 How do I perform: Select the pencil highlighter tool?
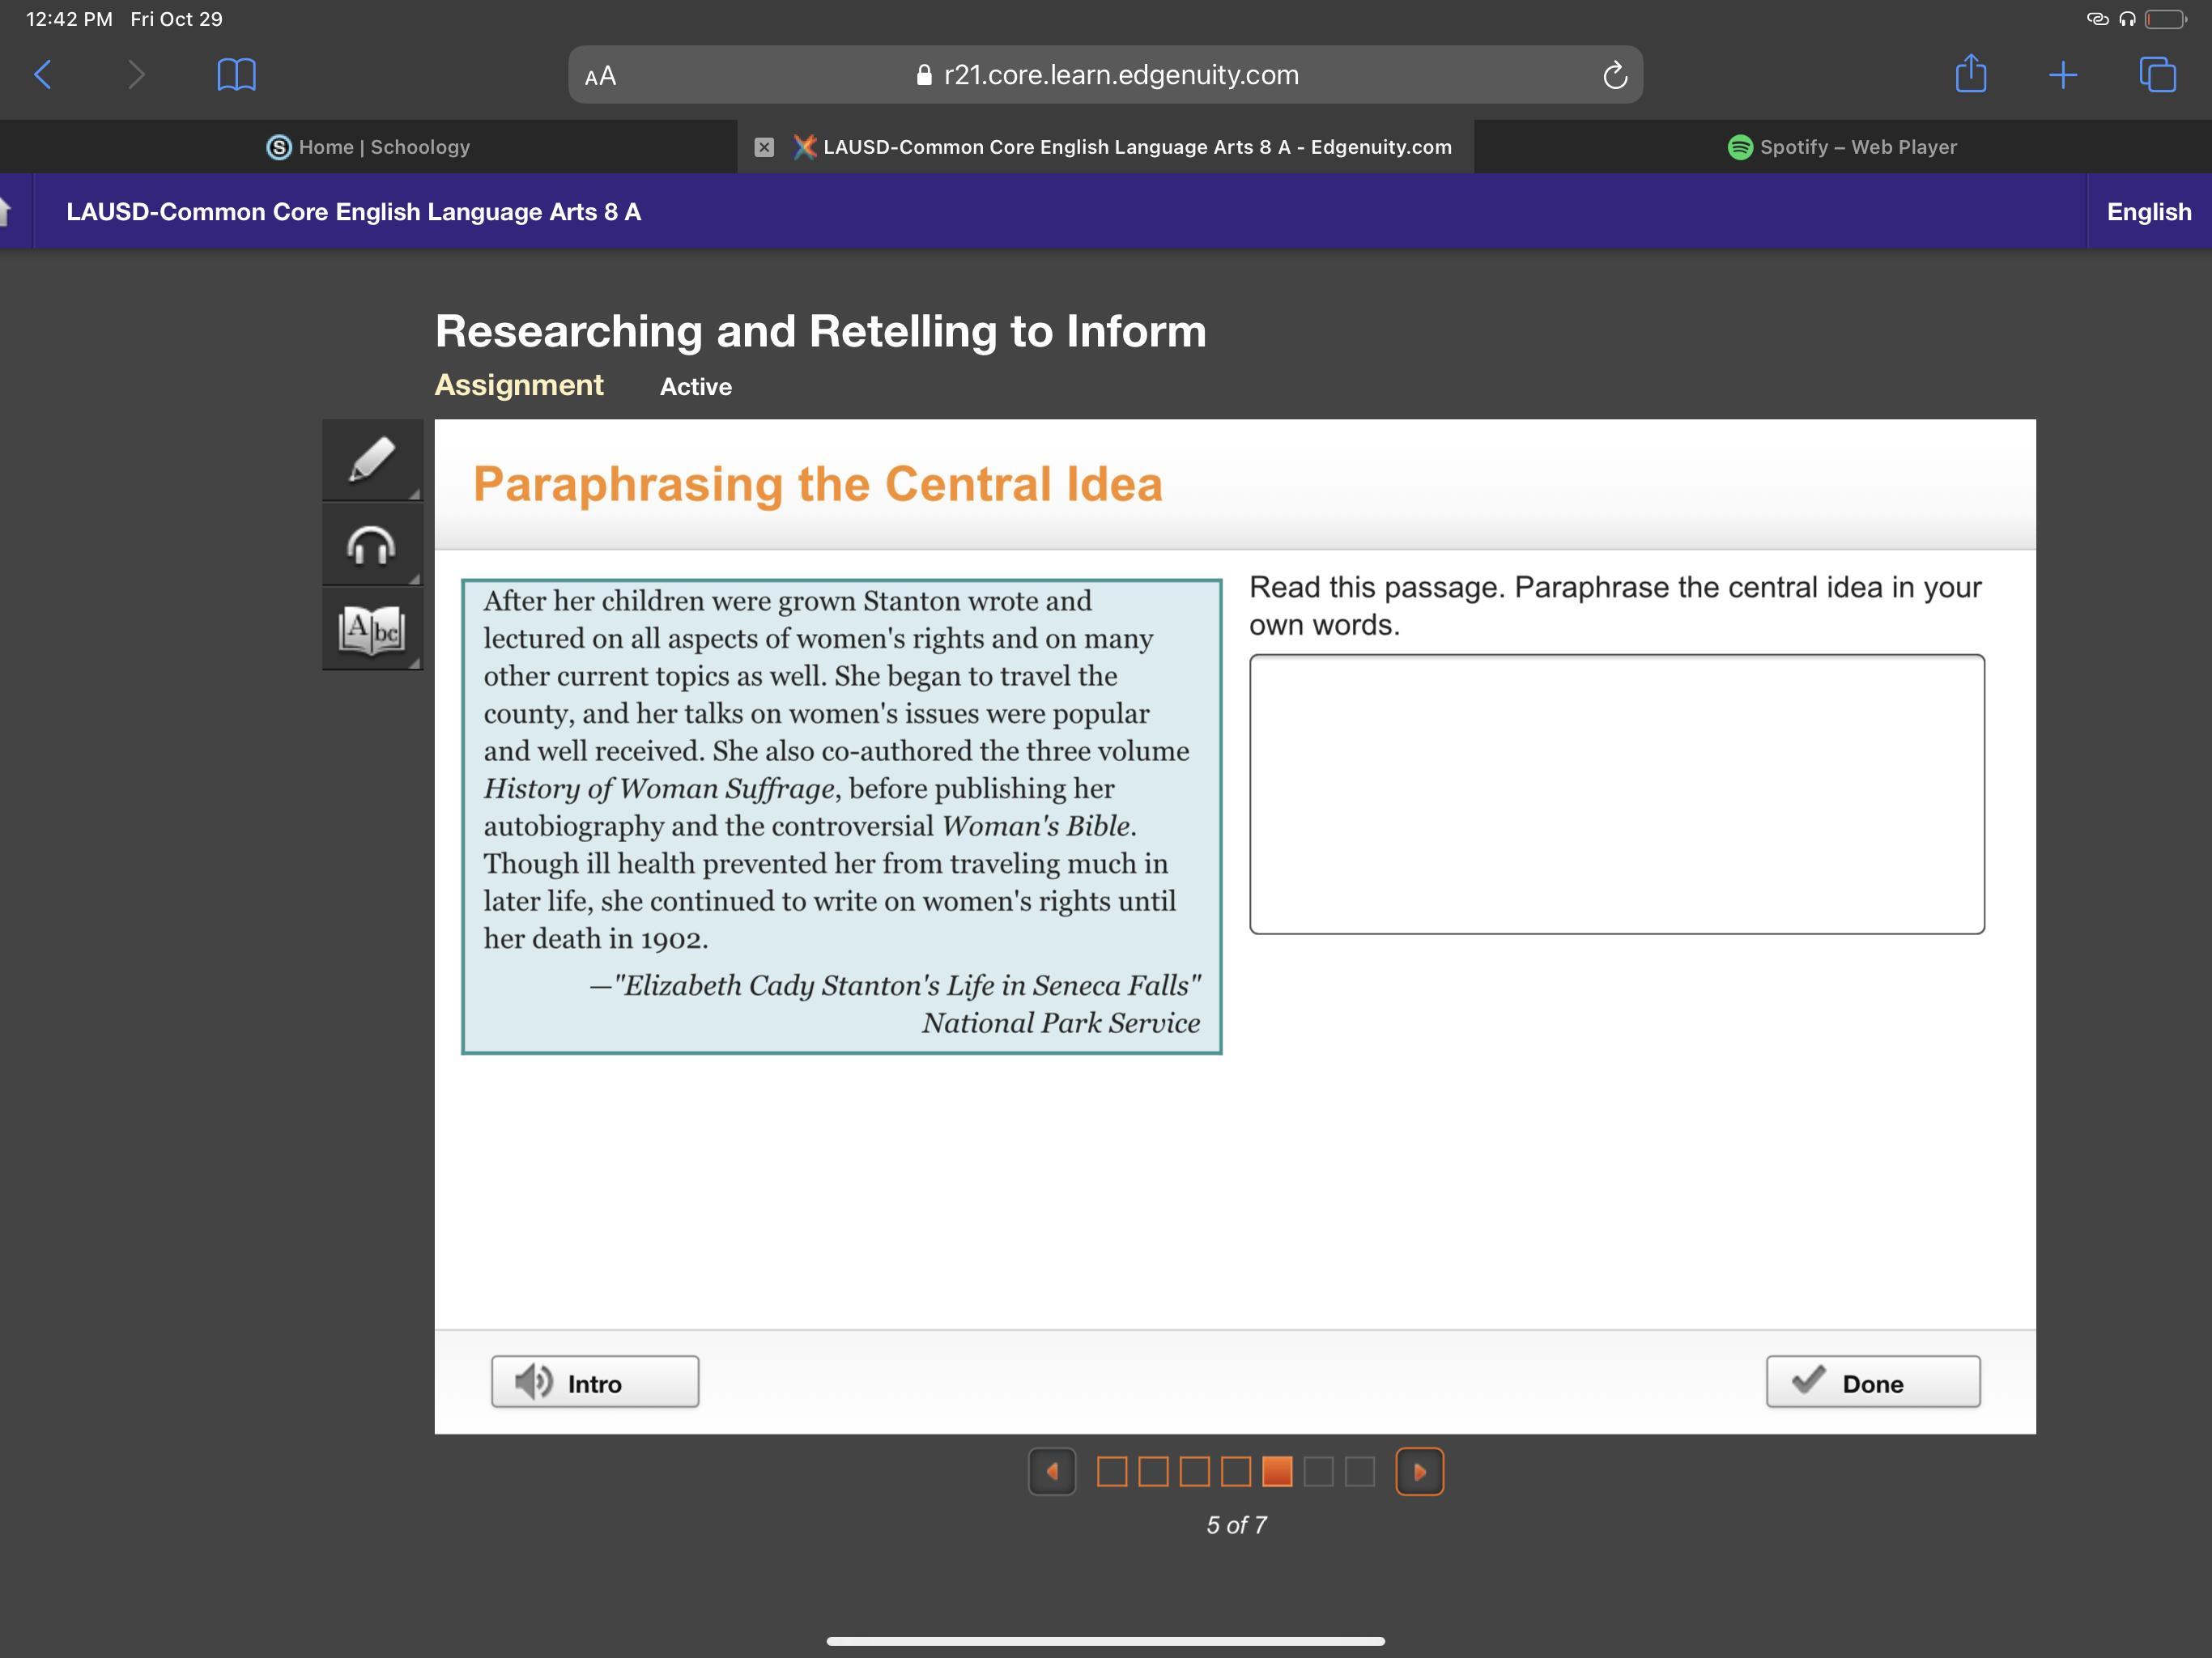coord(372,460)
